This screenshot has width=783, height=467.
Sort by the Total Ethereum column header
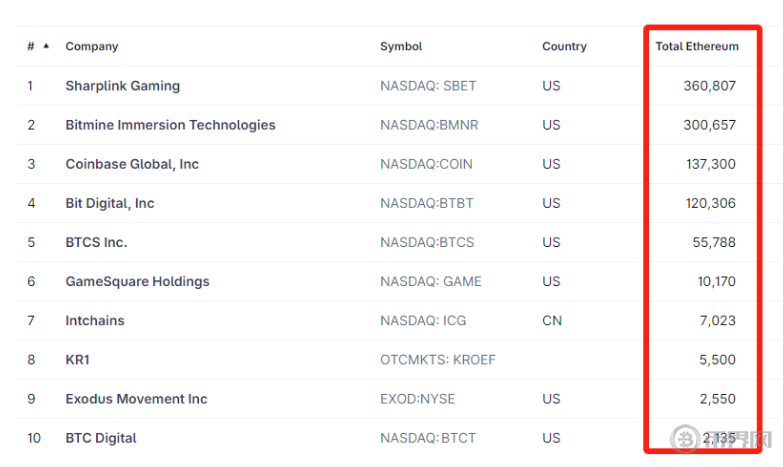tap(697, 46)
